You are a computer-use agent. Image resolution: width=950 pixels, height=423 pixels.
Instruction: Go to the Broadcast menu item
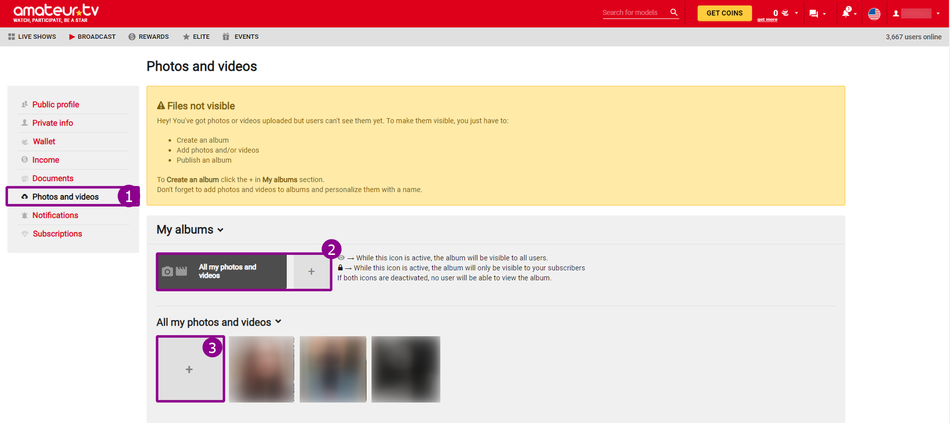[92, 37]
